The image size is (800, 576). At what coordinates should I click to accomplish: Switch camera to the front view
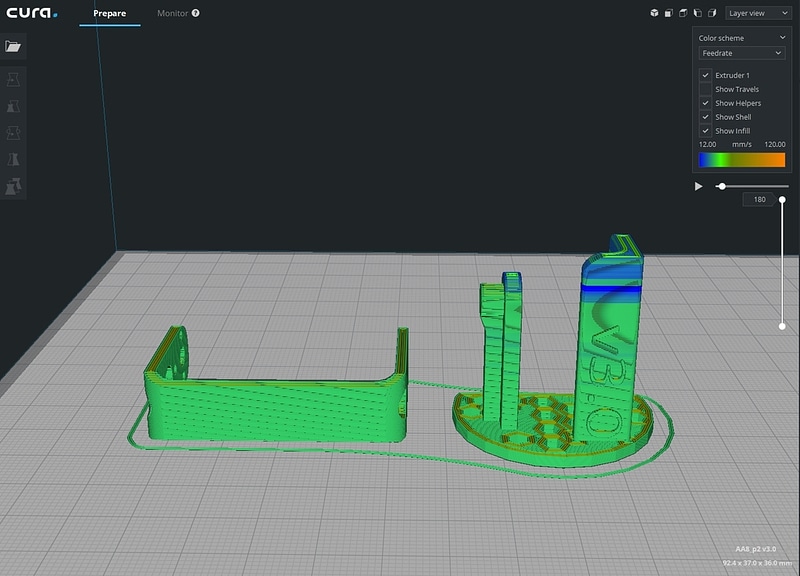668,13
